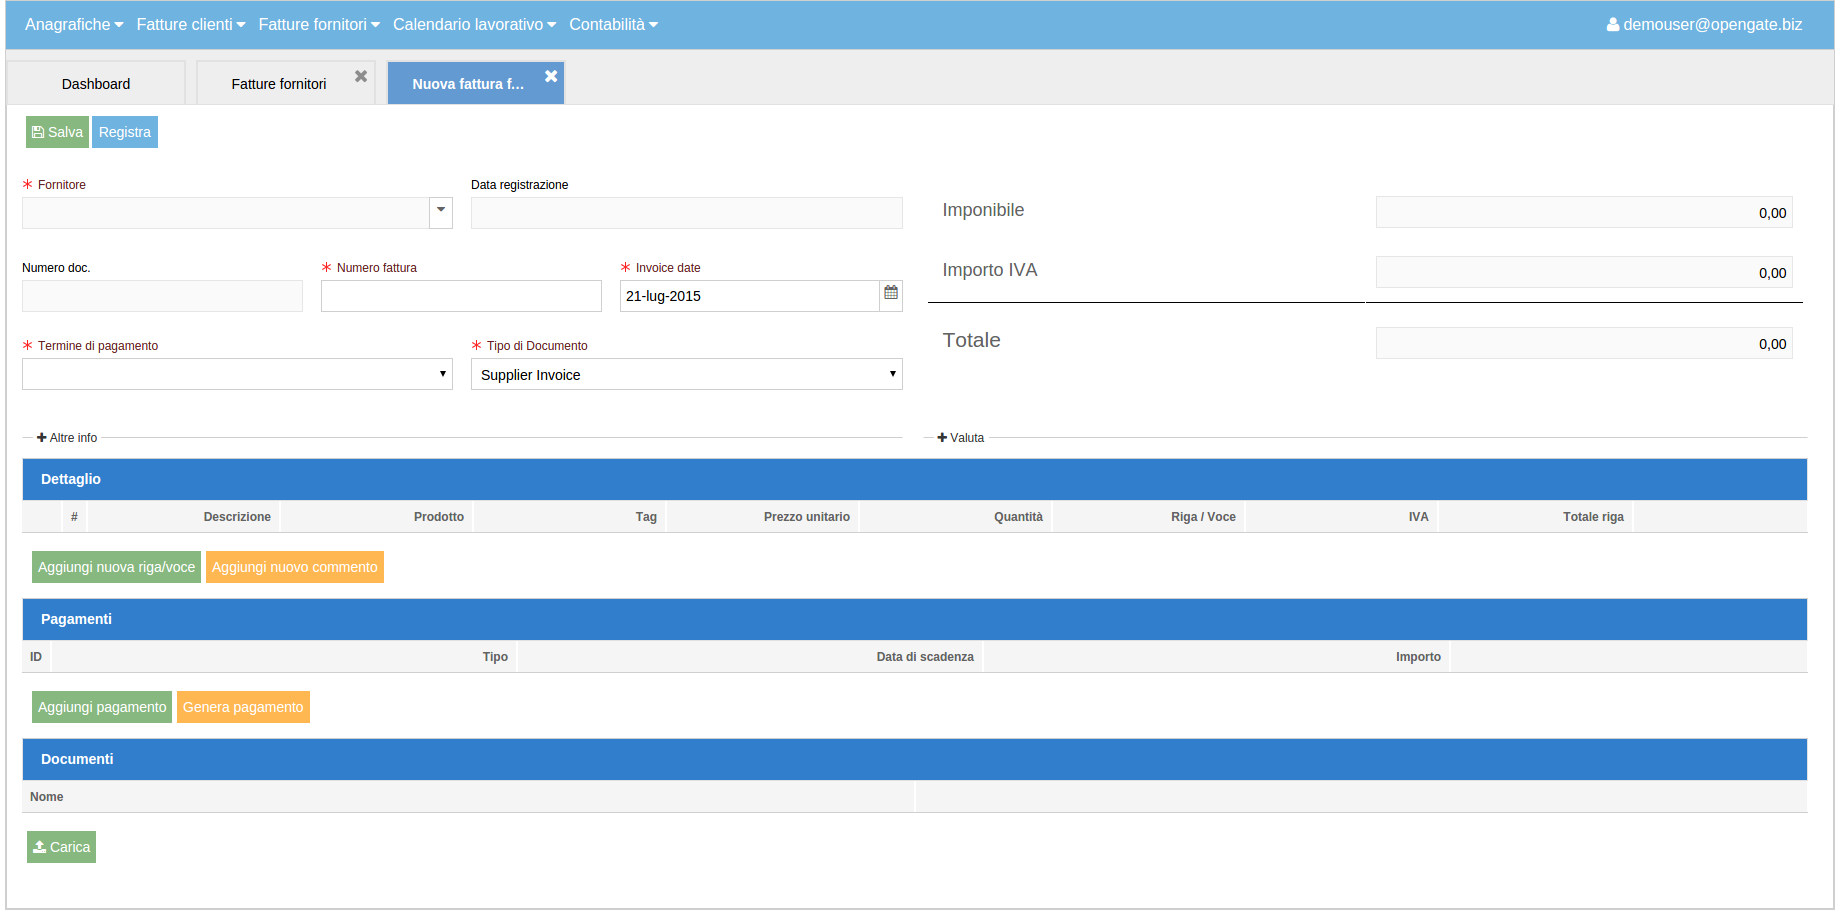The height and width of the screenshot is (910, 1840).
Task: Click the Pagamenti section header
Action: [x=915, y=619]
